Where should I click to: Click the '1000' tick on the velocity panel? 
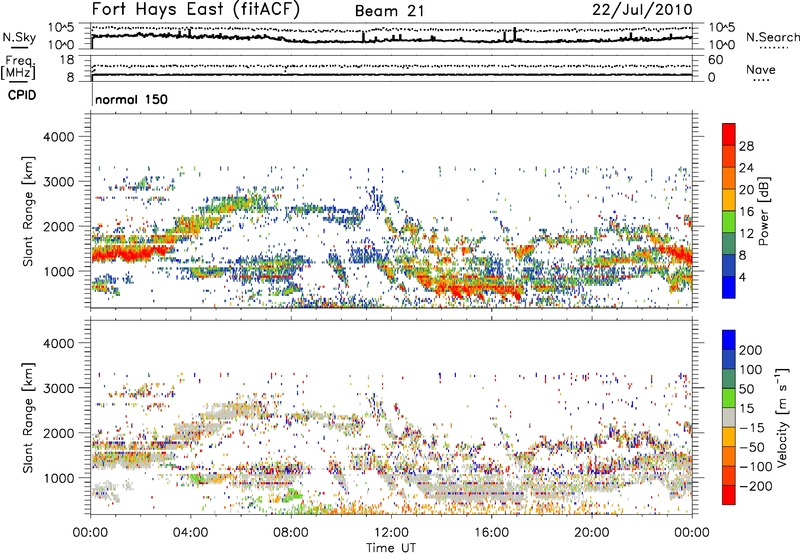click(58, 478)
